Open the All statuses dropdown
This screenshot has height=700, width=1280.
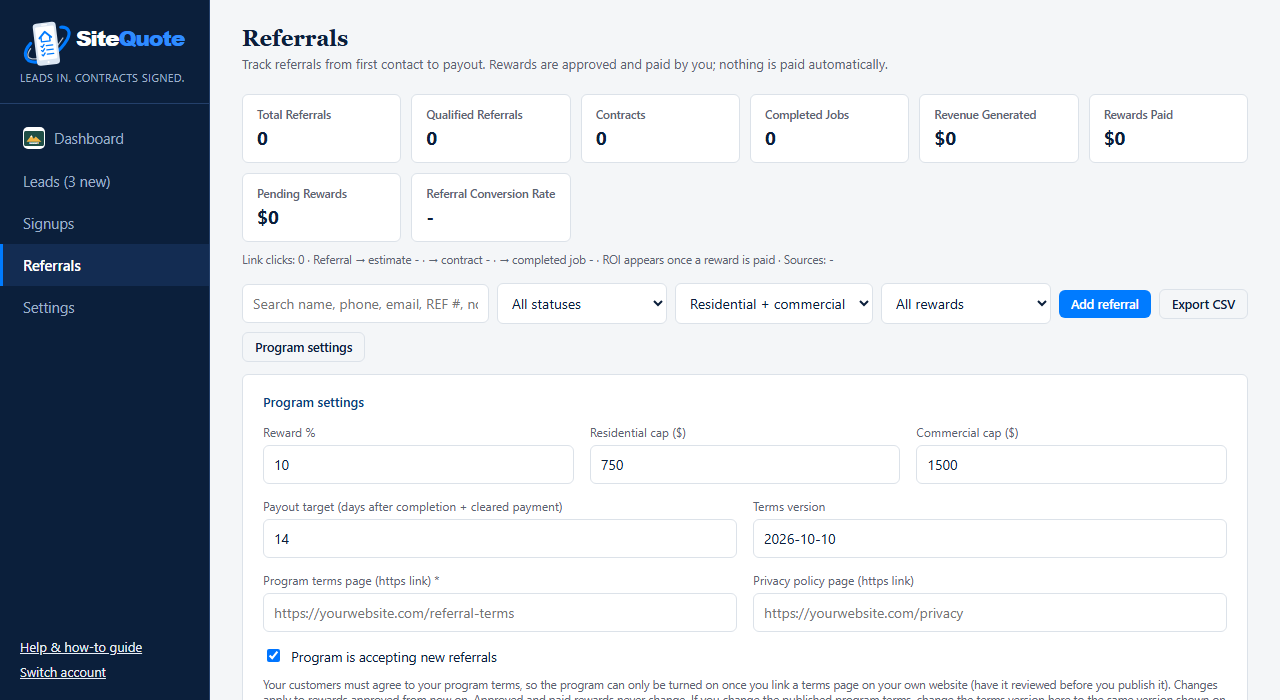[582, 304]
